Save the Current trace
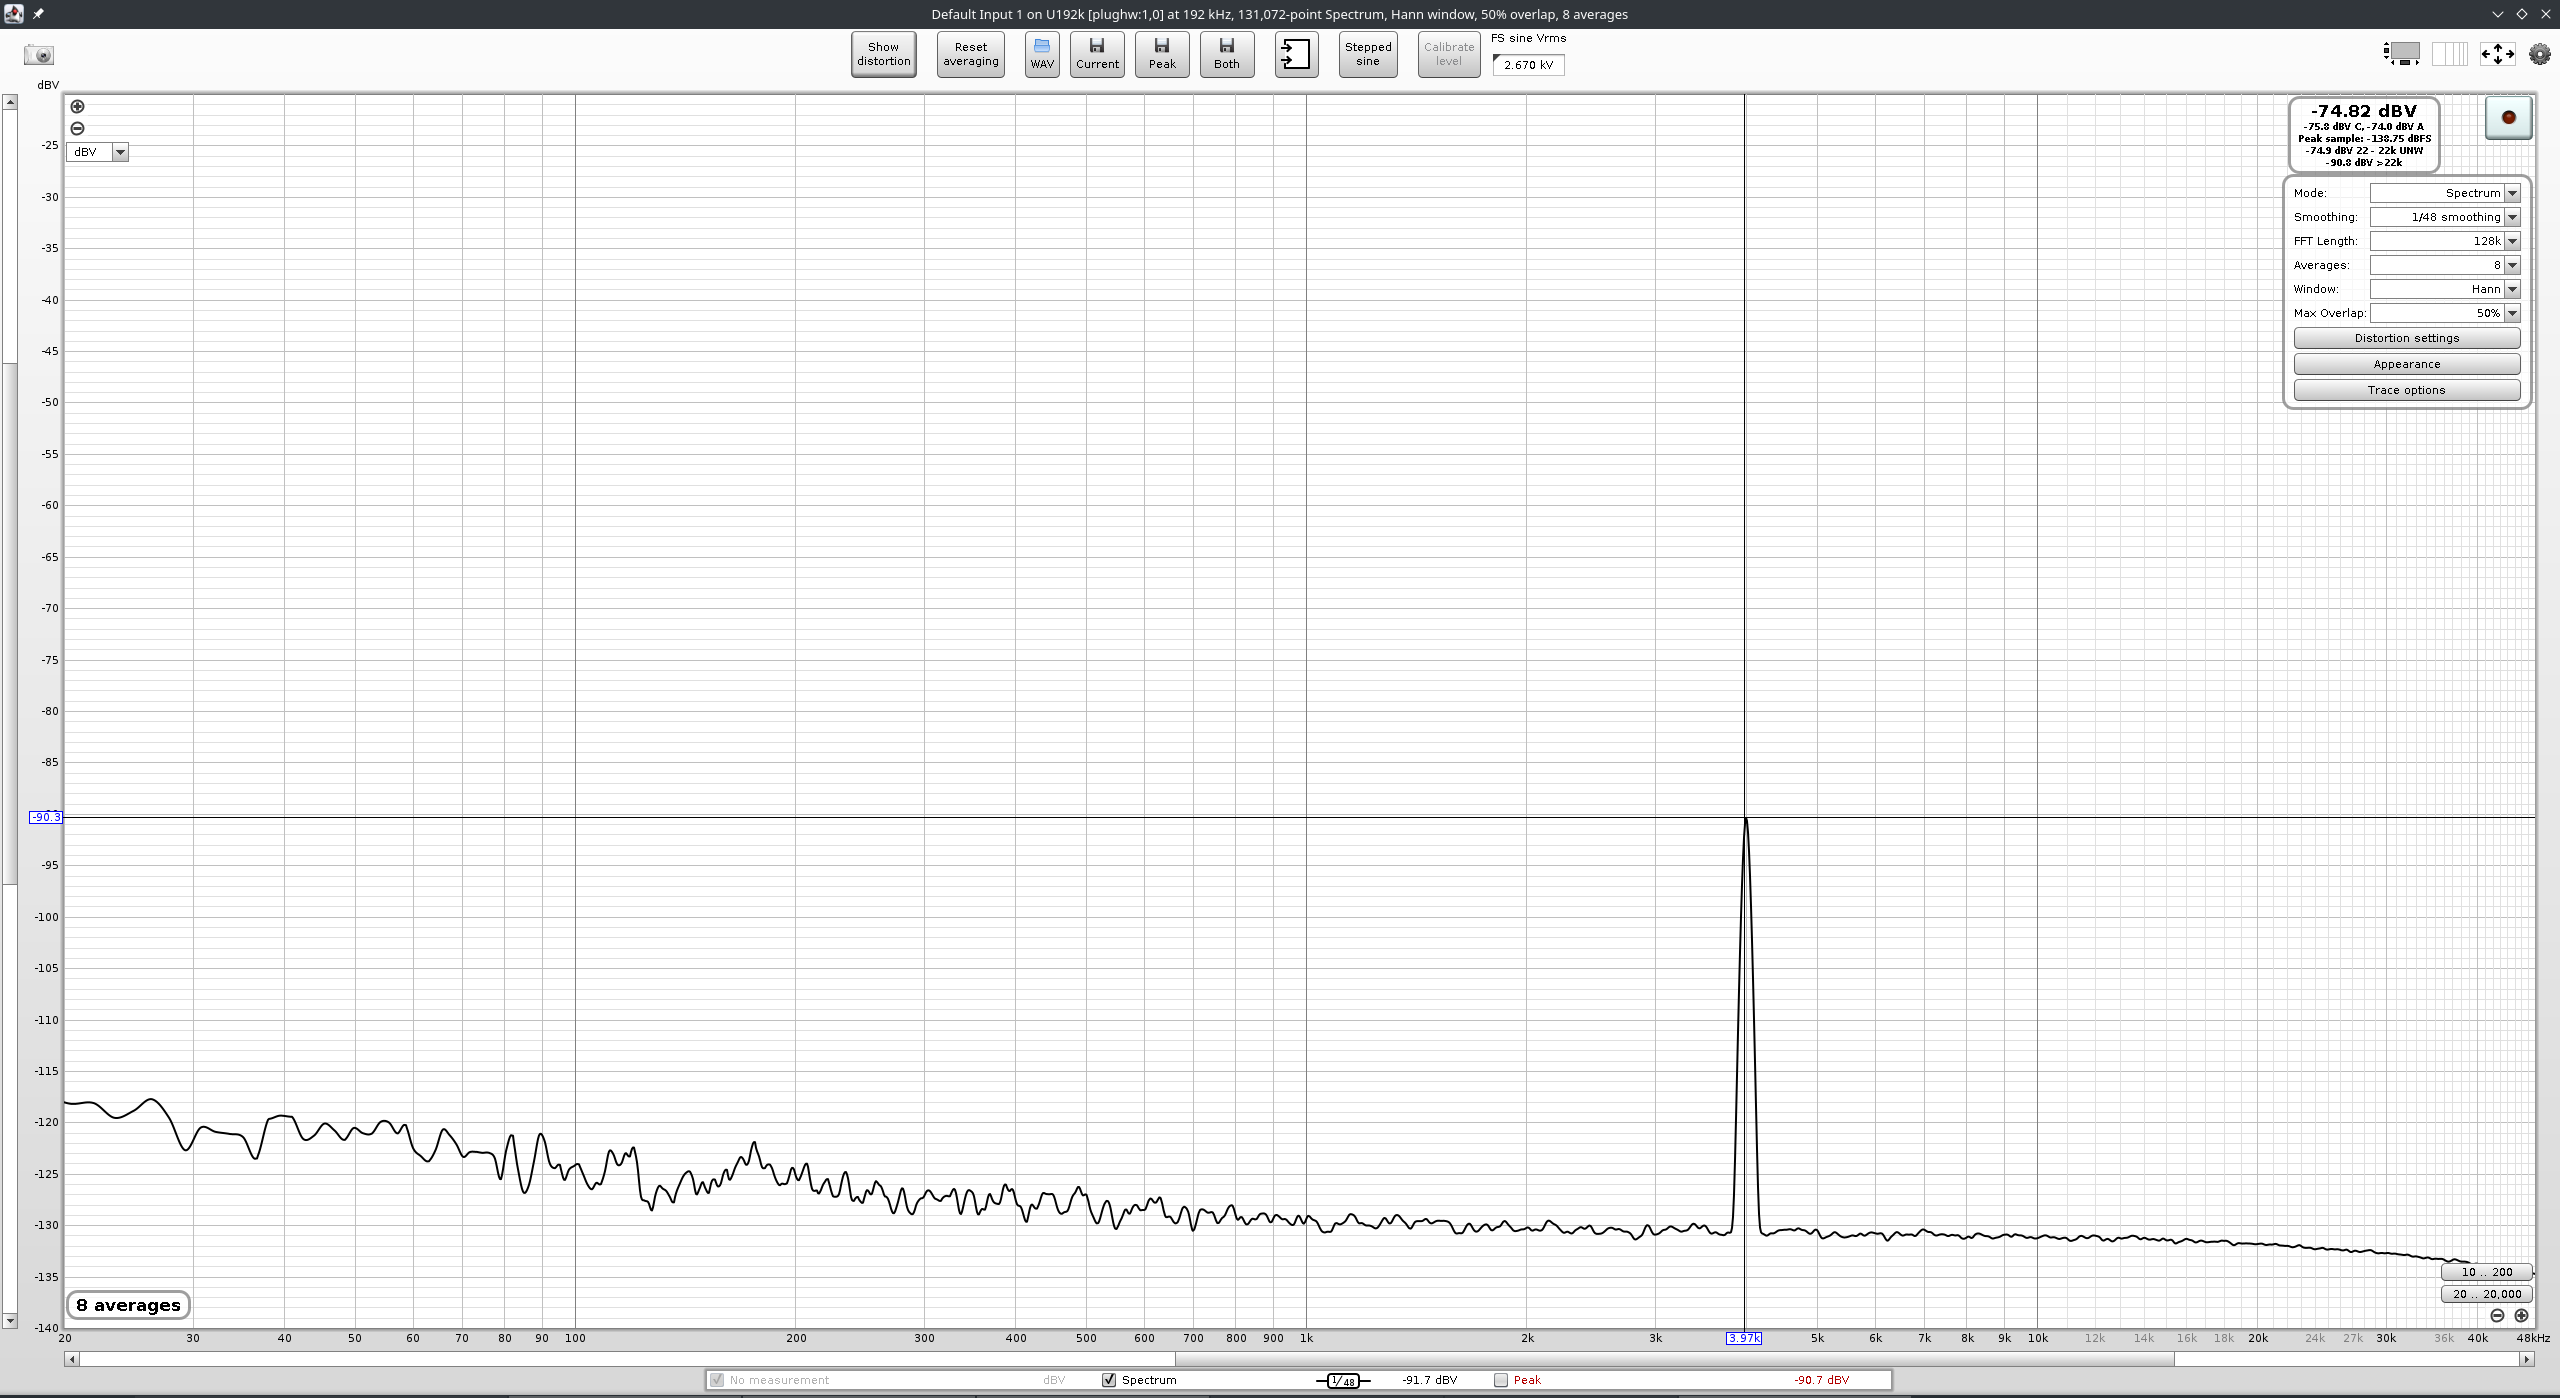 (1097, 54)
